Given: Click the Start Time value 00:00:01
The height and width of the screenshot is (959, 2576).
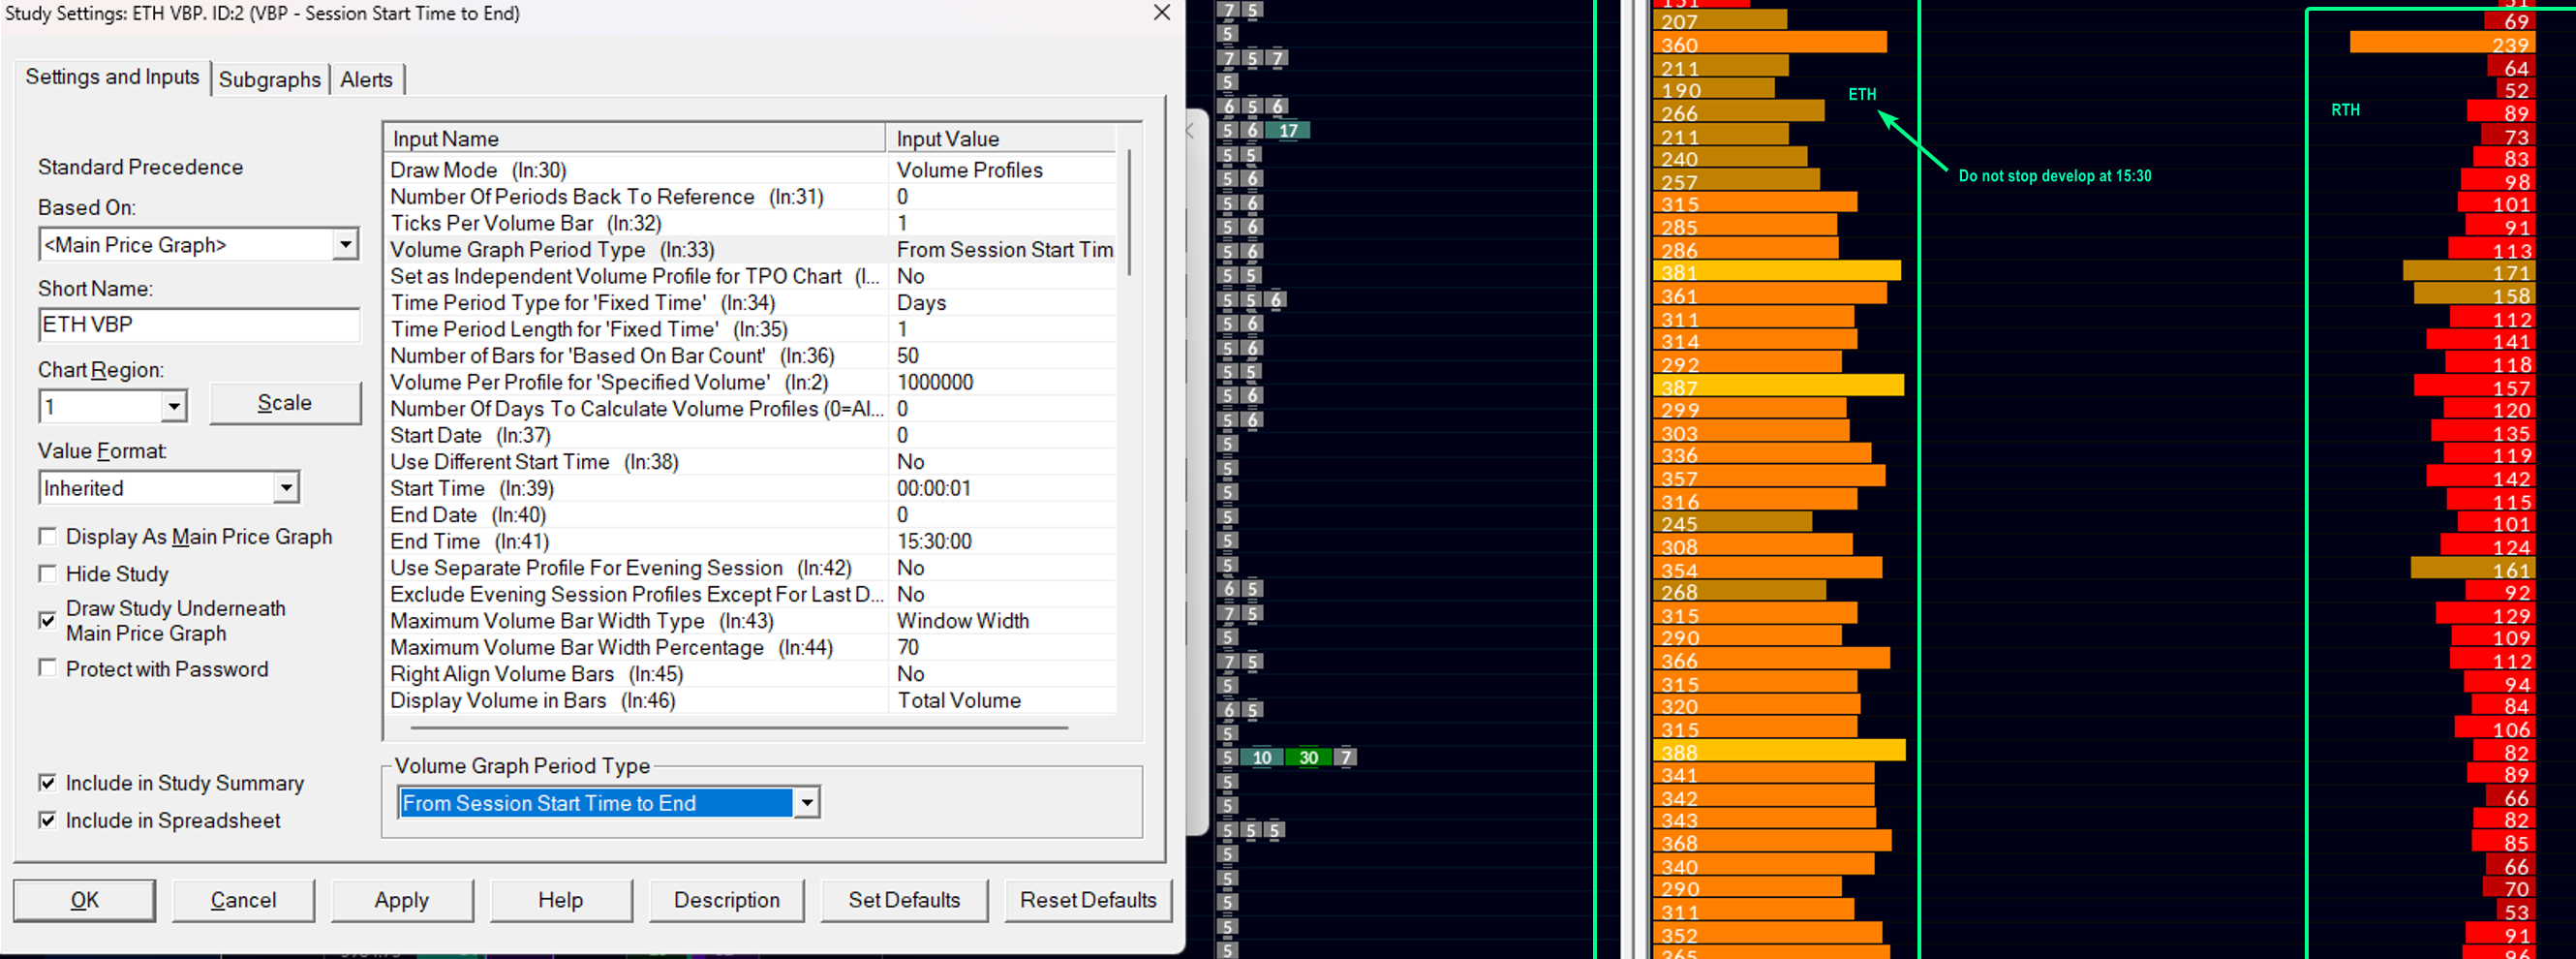Looking at the screenshot, I should tap(1003, 488).
